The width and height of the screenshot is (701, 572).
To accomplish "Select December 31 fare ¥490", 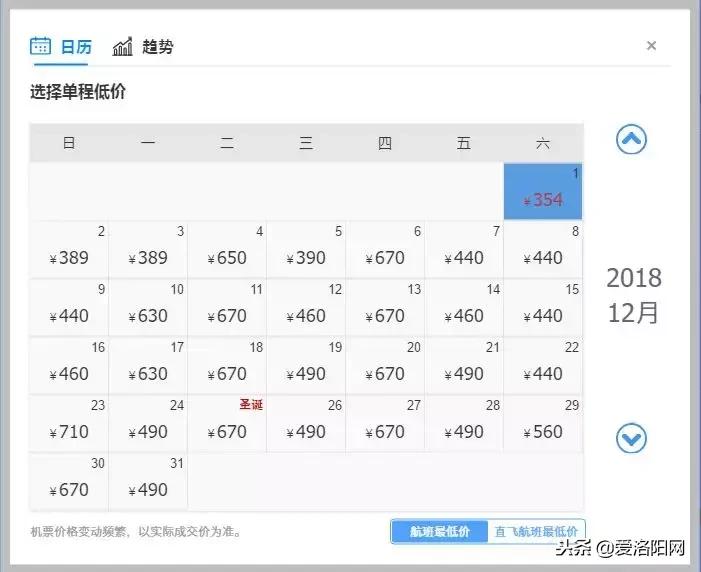I will click(148, 482).
